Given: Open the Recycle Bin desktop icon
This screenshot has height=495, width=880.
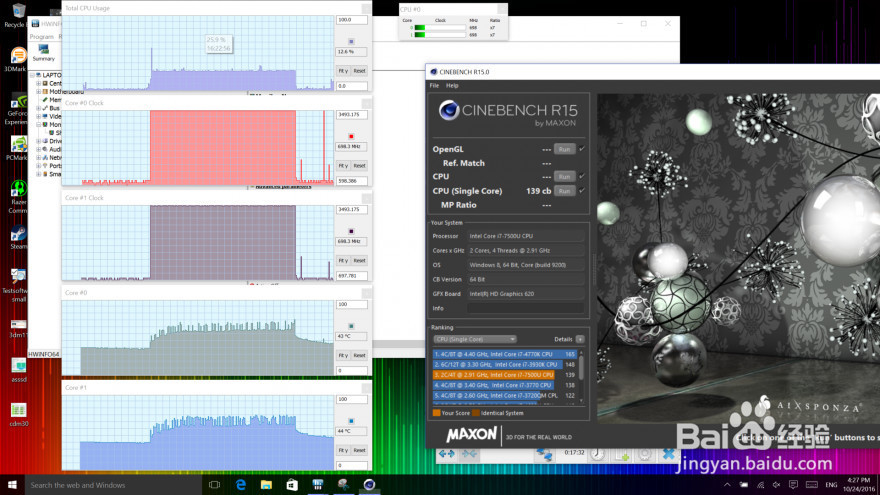Looking at the screenshot, I should click(x=17, y=15).
